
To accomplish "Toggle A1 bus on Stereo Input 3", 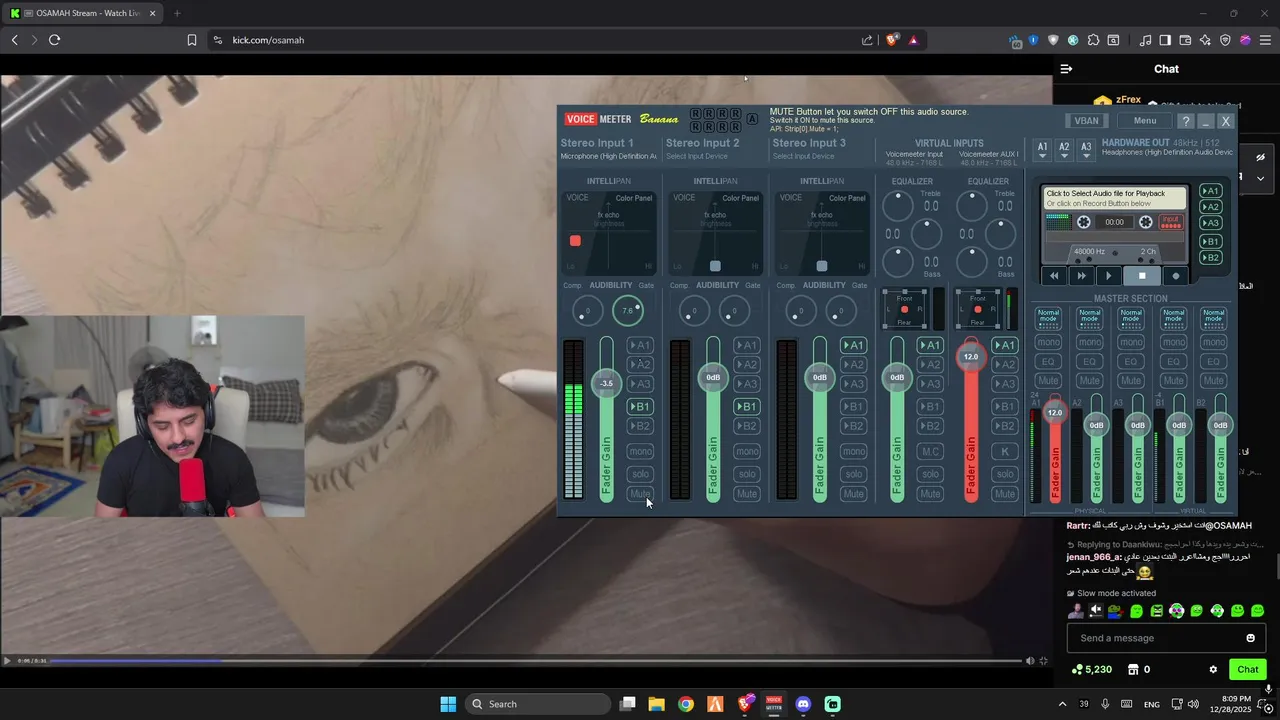I will [x=853, y=346].
